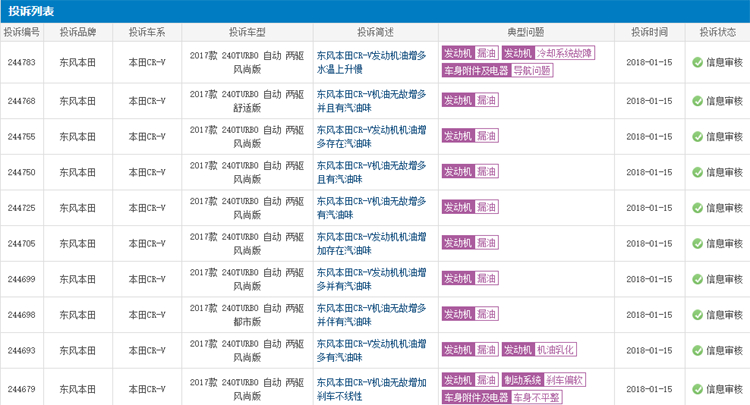Select complaint number 244698
Image resolution: width=750 pixels, height=405 pixels.
pyautogui.click(x=22, y=315)
